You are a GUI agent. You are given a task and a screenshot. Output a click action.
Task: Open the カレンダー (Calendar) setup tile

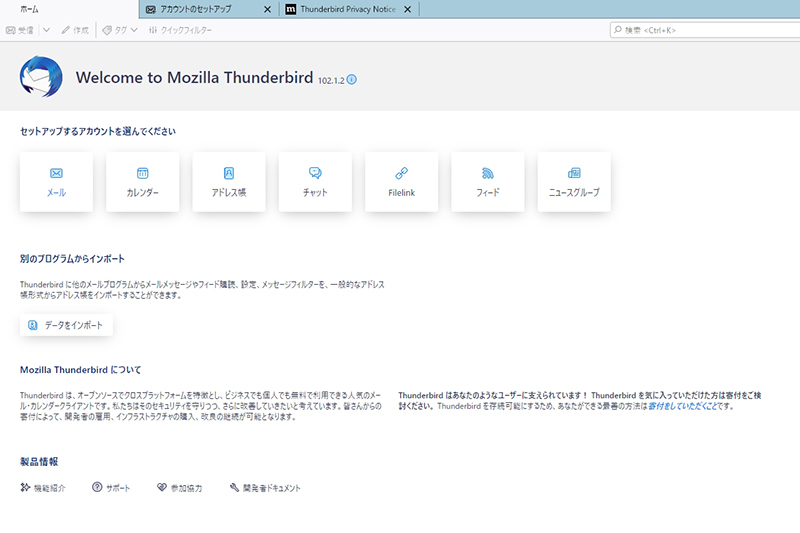(142, 181)
